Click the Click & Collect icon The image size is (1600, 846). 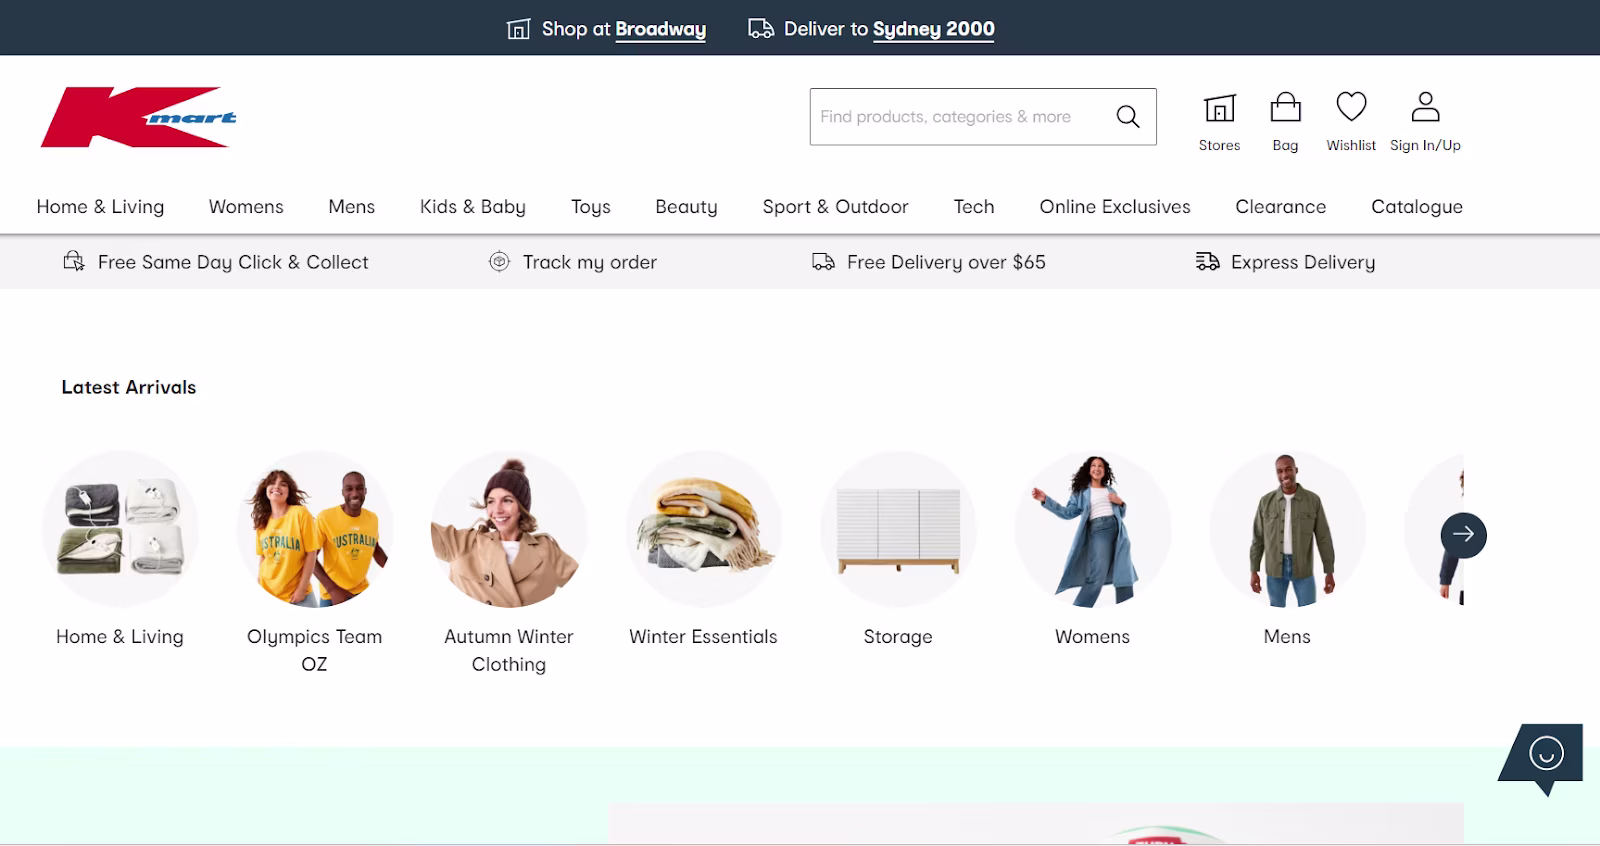(x=74, y=262)
